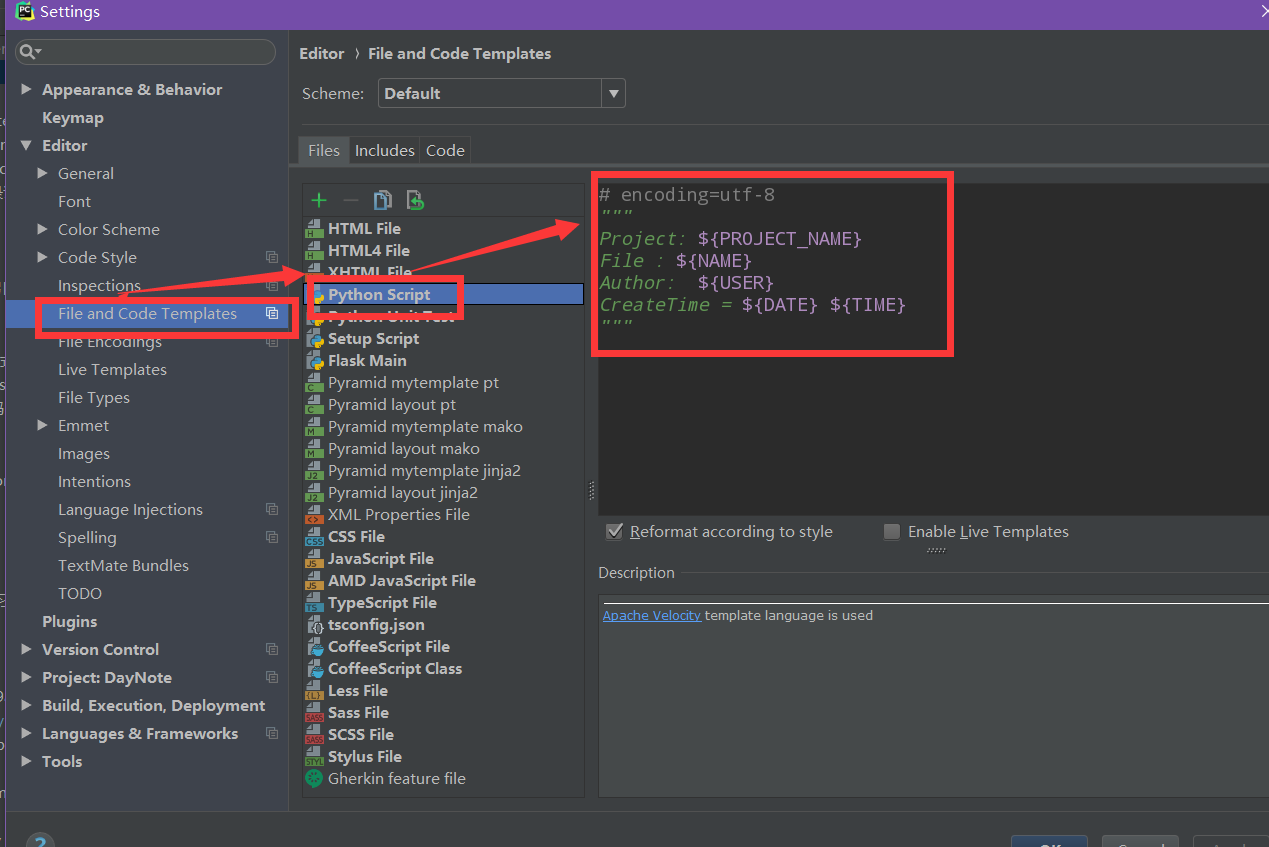The image size is (1269, 847).
Task: Select Flask Main template icon
Action: [314, 361]
